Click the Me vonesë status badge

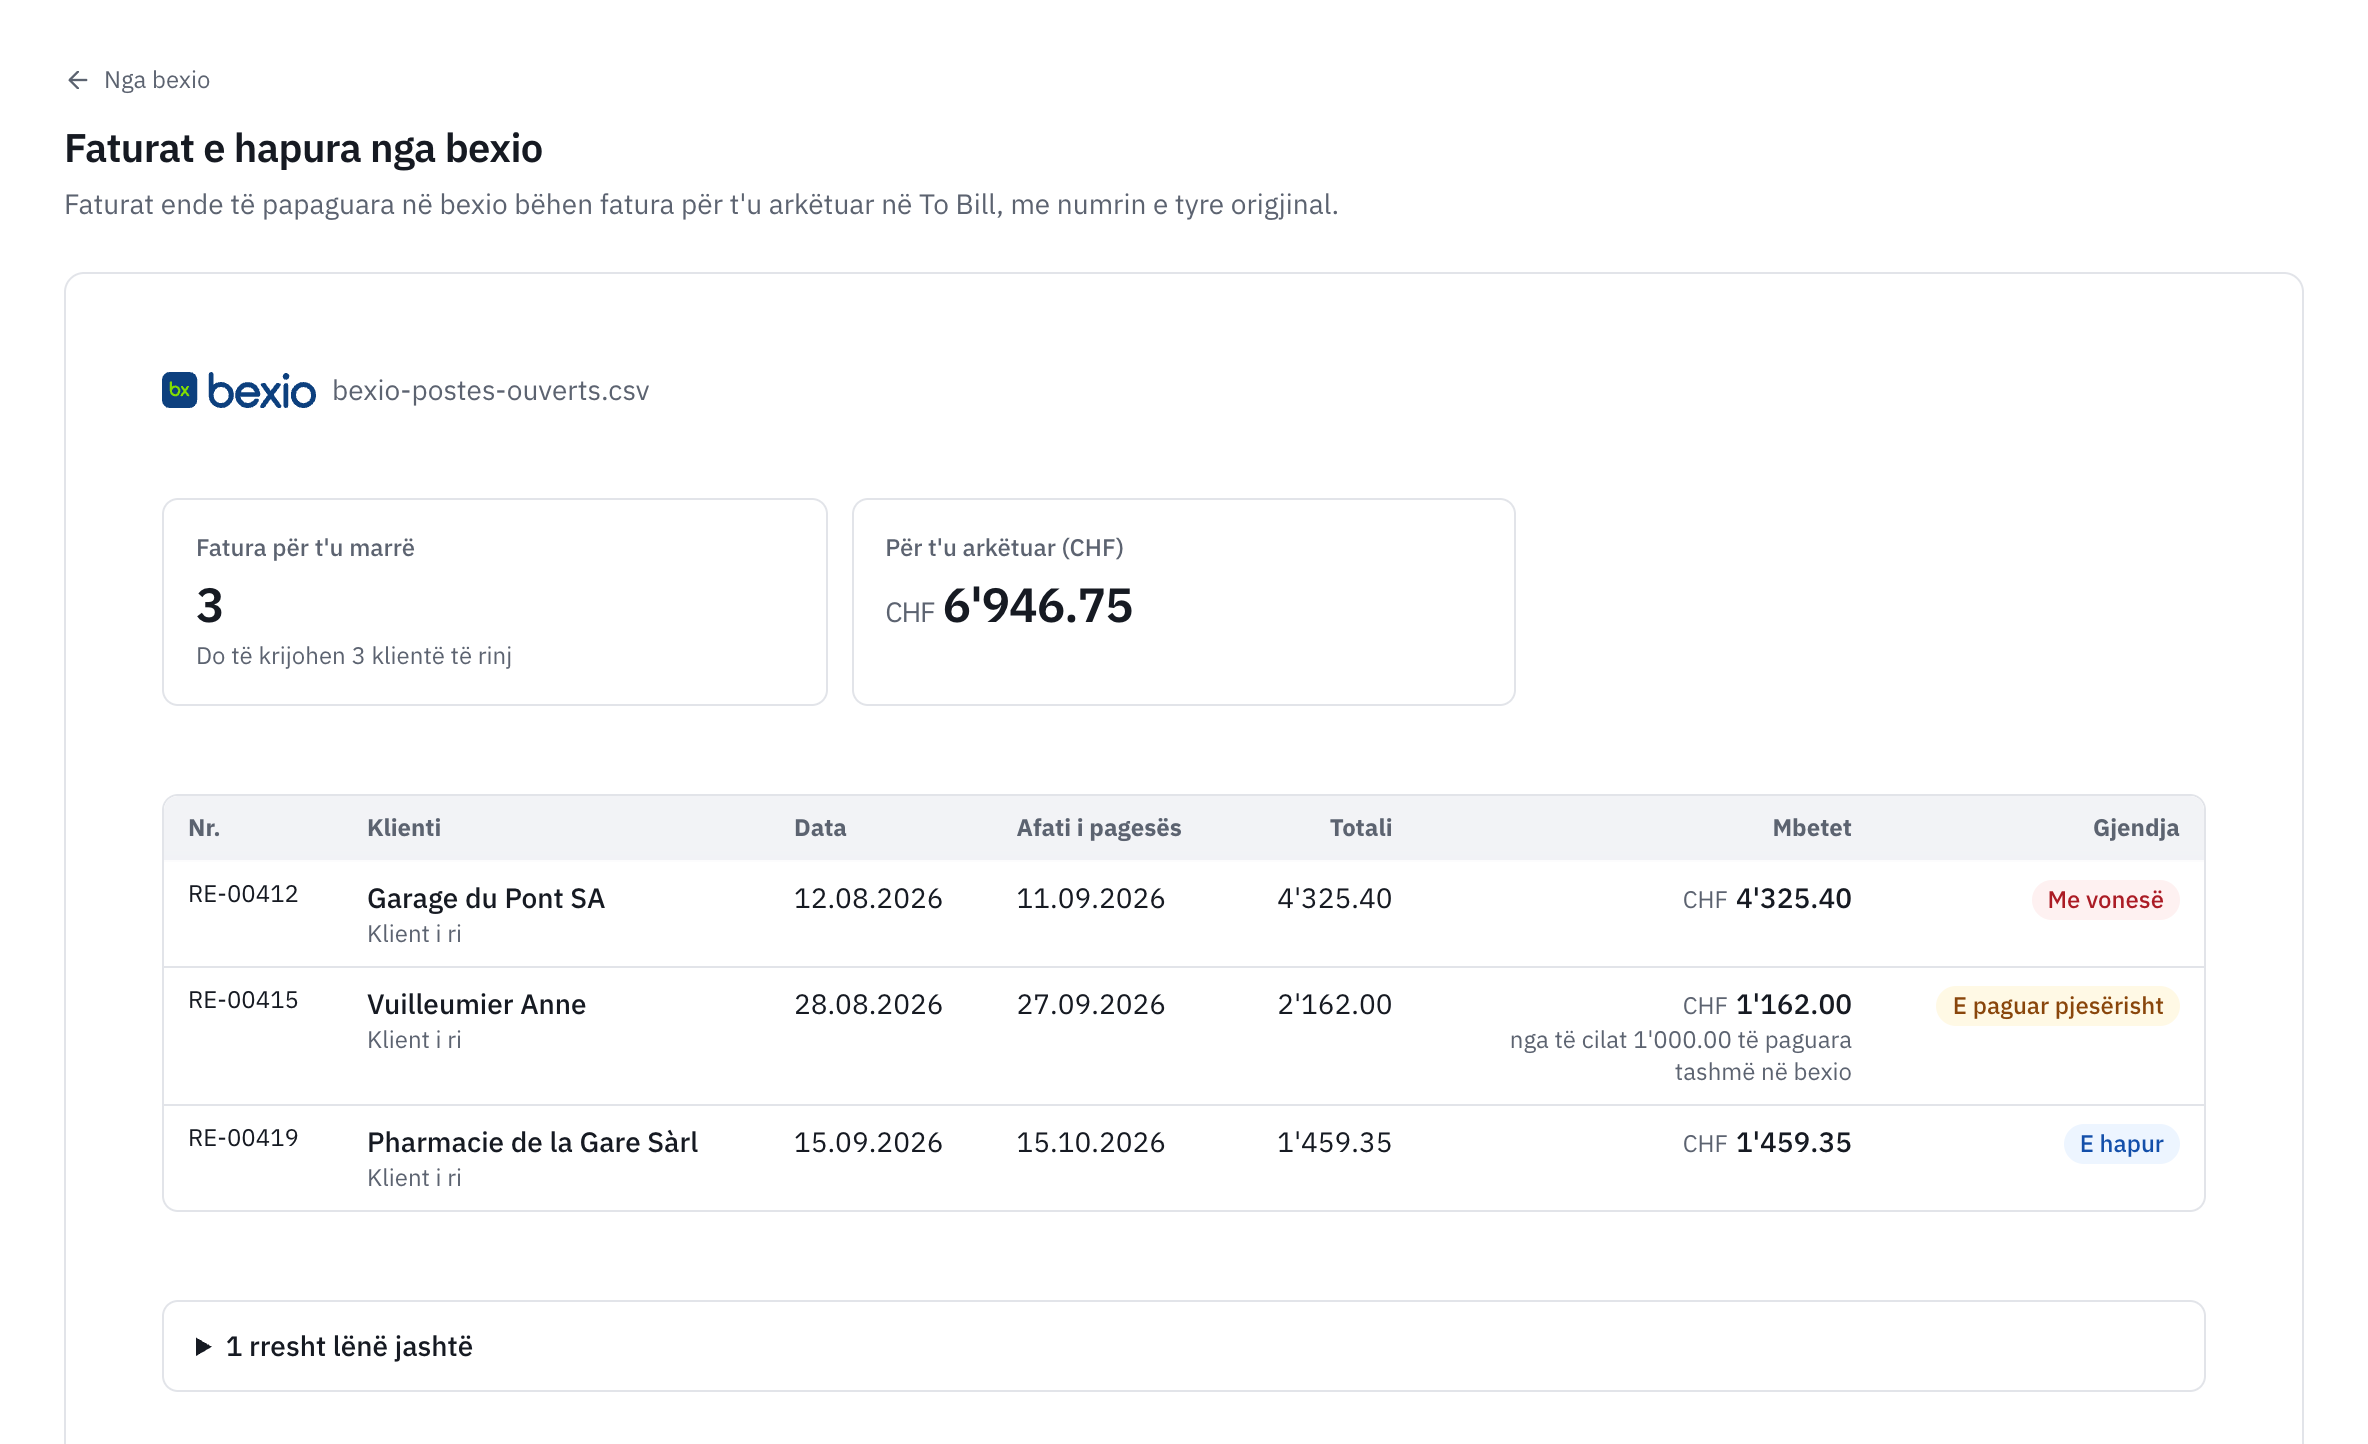tap(2105, 900)
